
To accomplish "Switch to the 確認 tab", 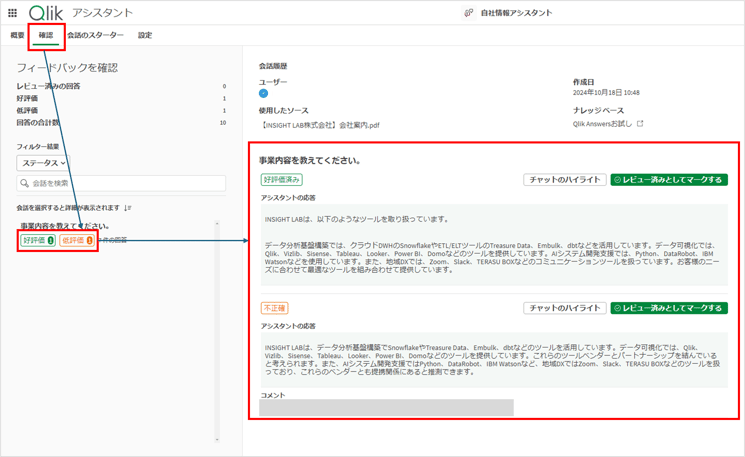I will point(46,35).
